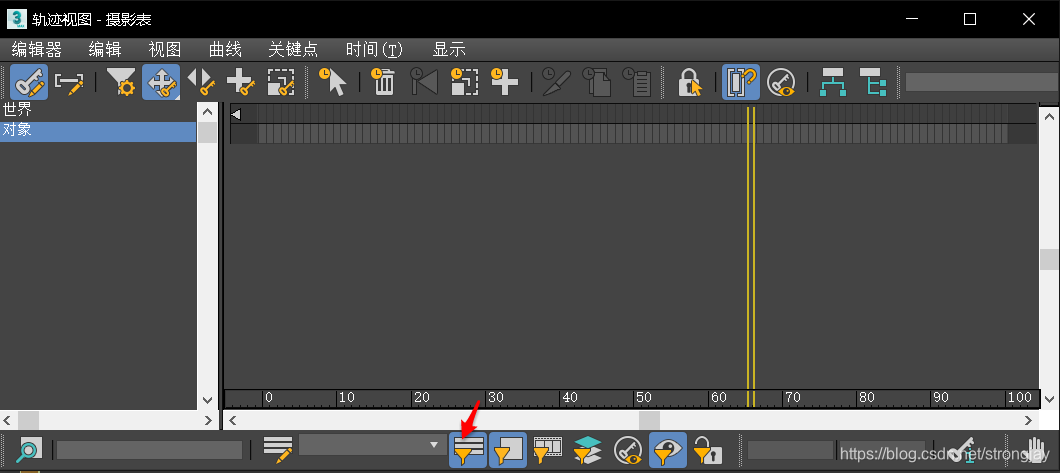Click key window scroll left arrow

point(233,420)
